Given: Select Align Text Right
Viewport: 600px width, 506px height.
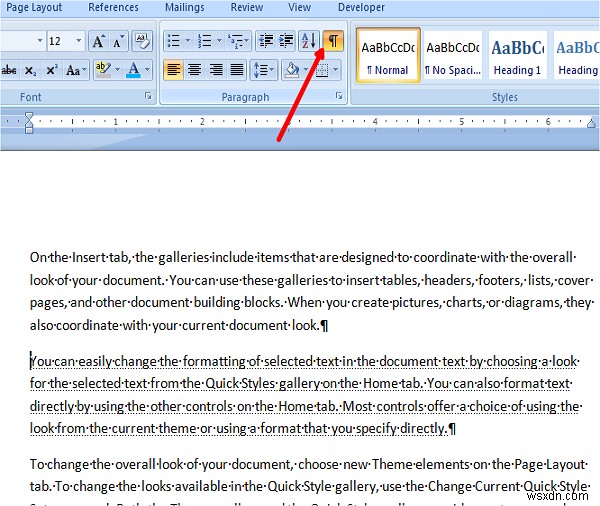Looking at the screenshot, I should click(216, 70).
